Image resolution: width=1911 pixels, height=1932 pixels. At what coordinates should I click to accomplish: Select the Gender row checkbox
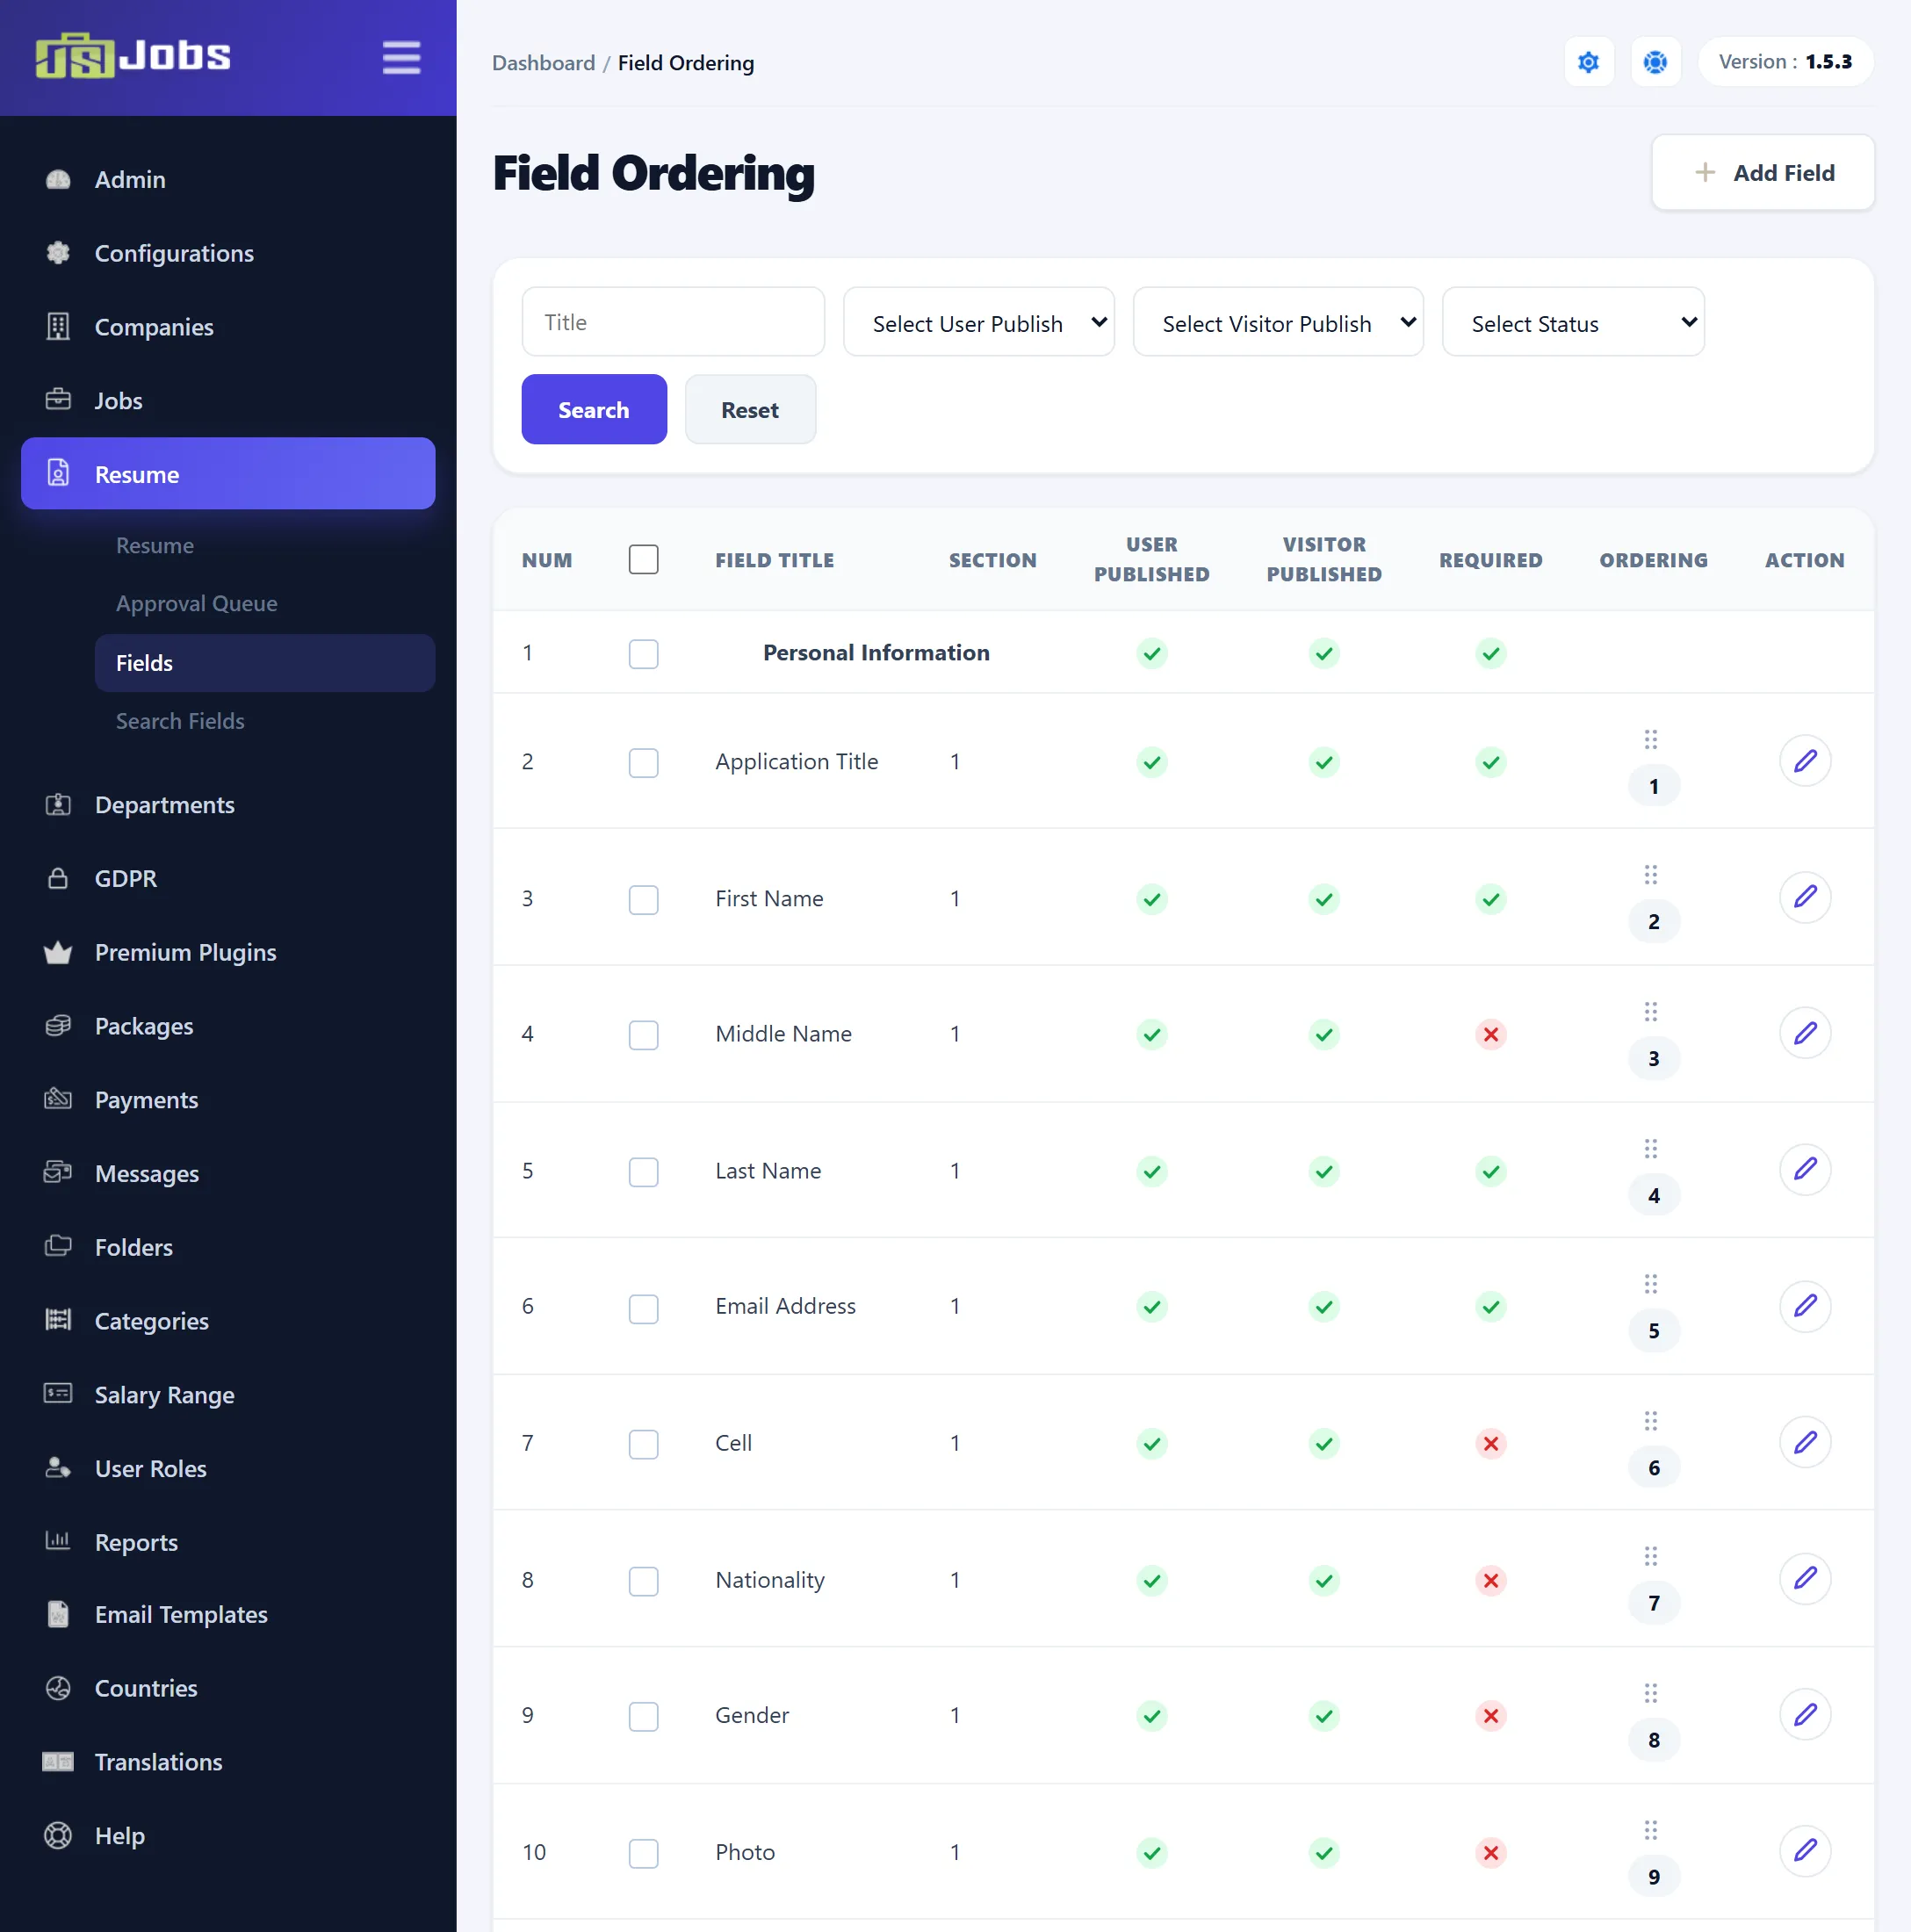click(x=643, y=1717)
